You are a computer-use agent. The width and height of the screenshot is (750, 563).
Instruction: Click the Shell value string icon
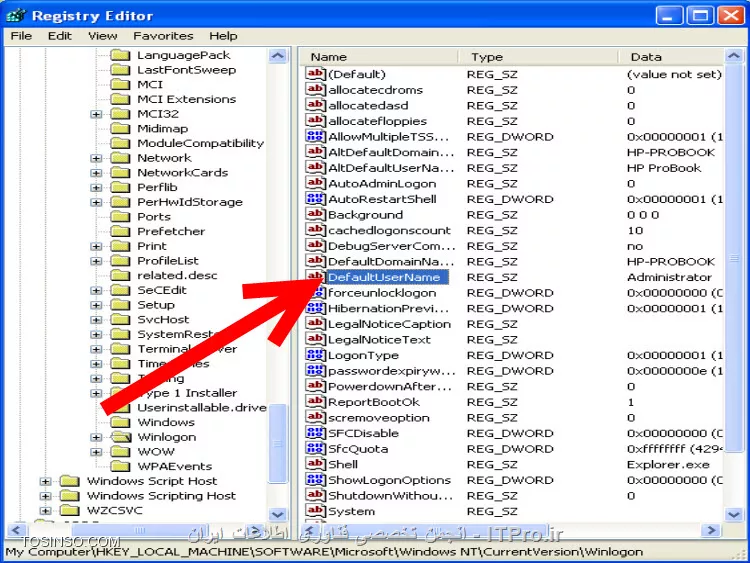tap(315, 464)
